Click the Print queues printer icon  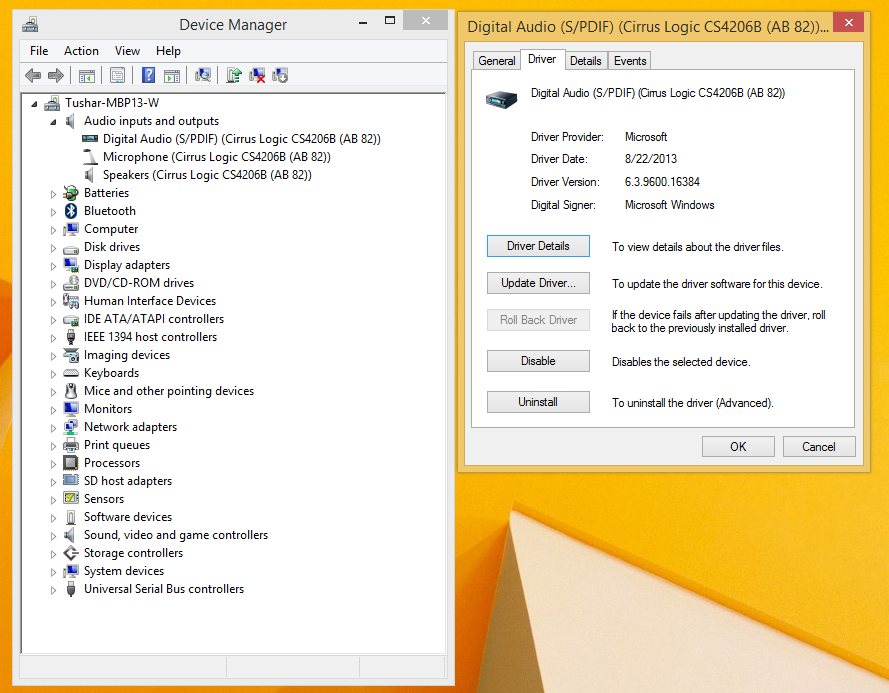70,445
